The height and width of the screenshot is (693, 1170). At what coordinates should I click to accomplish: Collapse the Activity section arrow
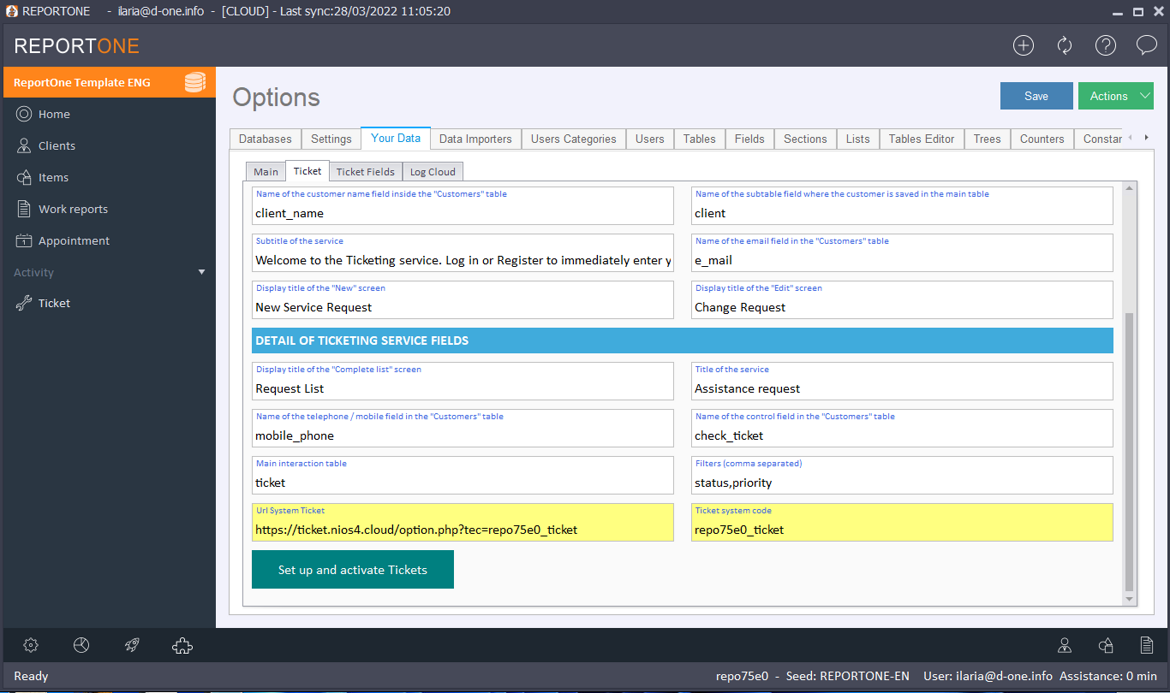point(202,272)
